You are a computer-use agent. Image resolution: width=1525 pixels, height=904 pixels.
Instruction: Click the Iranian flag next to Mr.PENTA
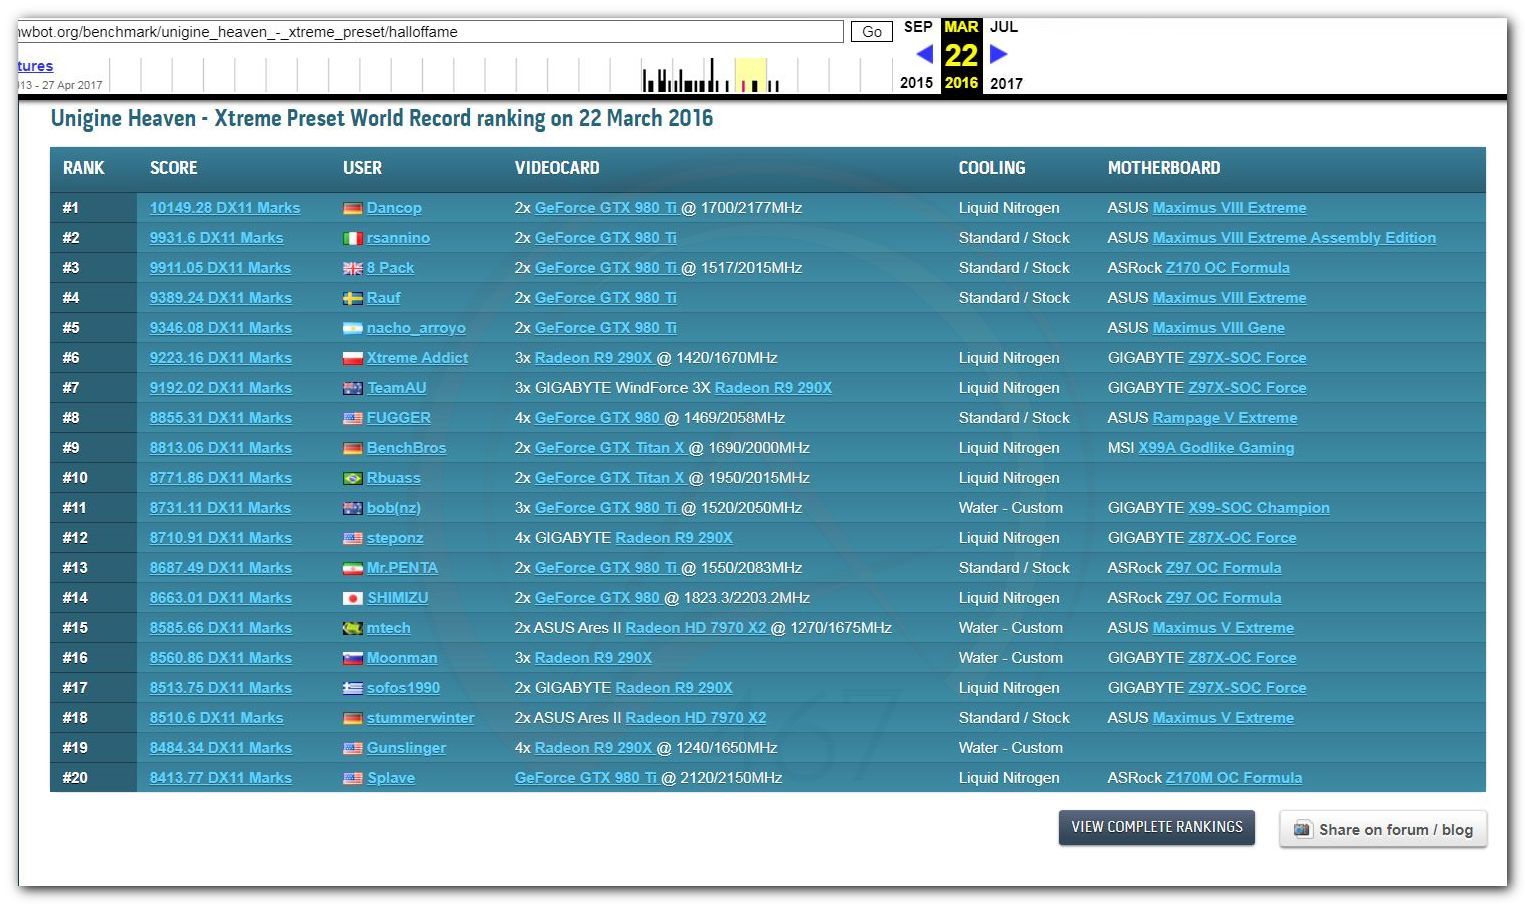point(352,568)
